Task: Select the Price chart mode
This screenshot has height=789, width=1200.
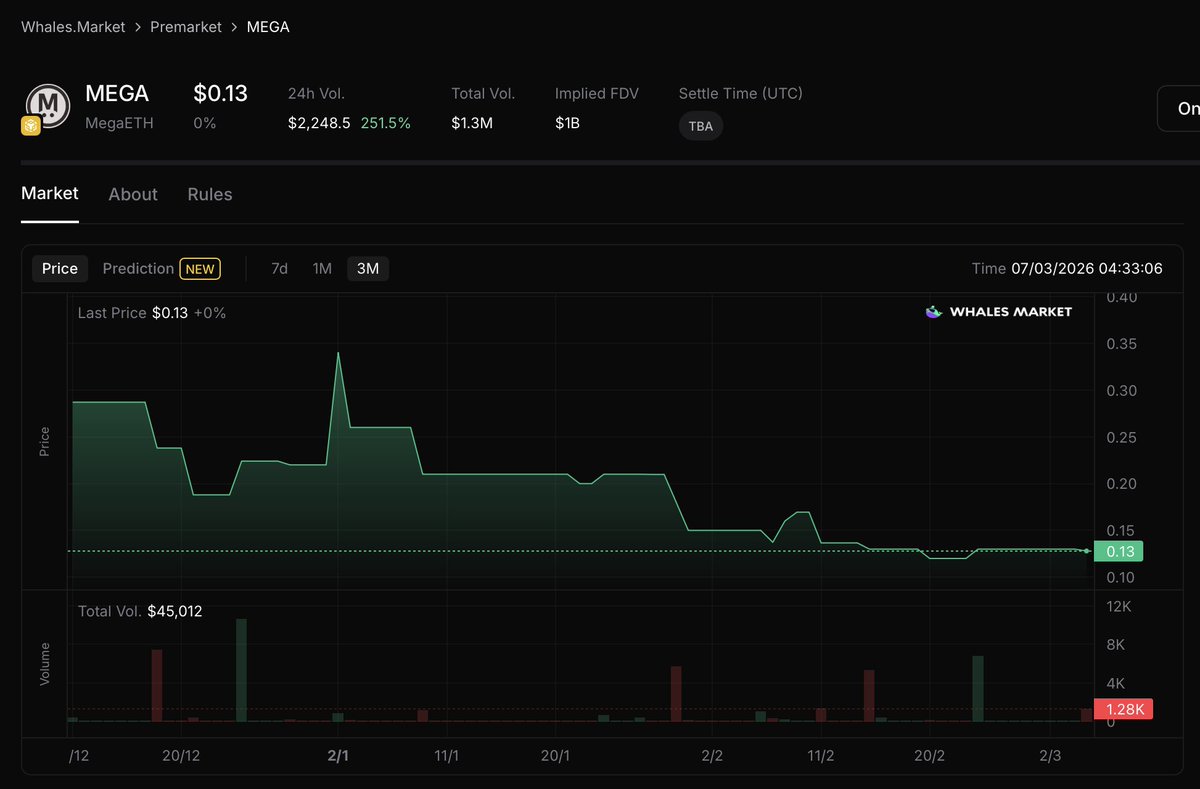Action: pyautogui.click(x=60, y=269)
